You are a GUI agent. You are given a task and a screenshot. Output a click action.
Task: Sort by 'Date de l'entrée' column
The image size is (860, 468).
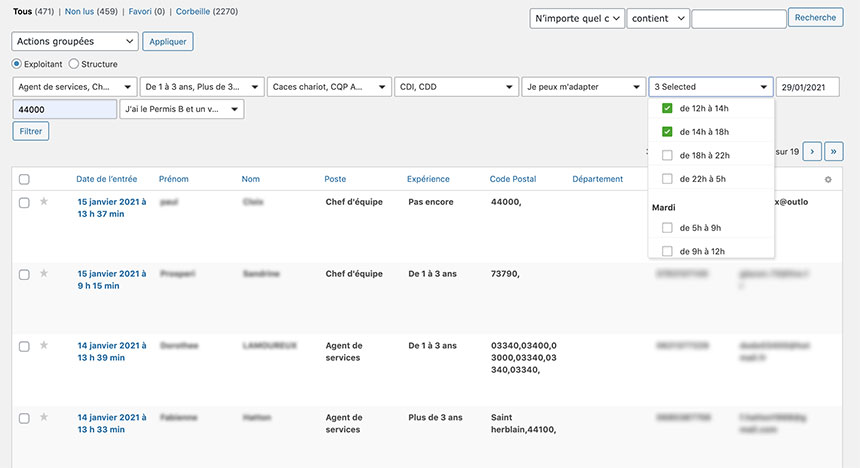(x=106, y=179)
